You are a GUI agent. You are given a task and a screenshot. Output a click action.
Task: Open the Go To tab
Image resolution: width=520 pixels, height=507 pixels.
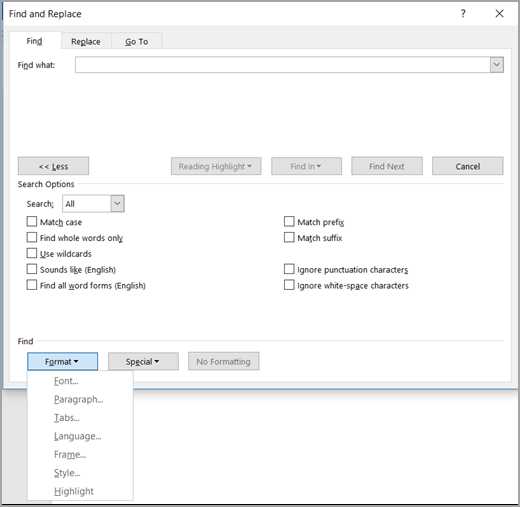pyautogui.click(x=136, y=41)
